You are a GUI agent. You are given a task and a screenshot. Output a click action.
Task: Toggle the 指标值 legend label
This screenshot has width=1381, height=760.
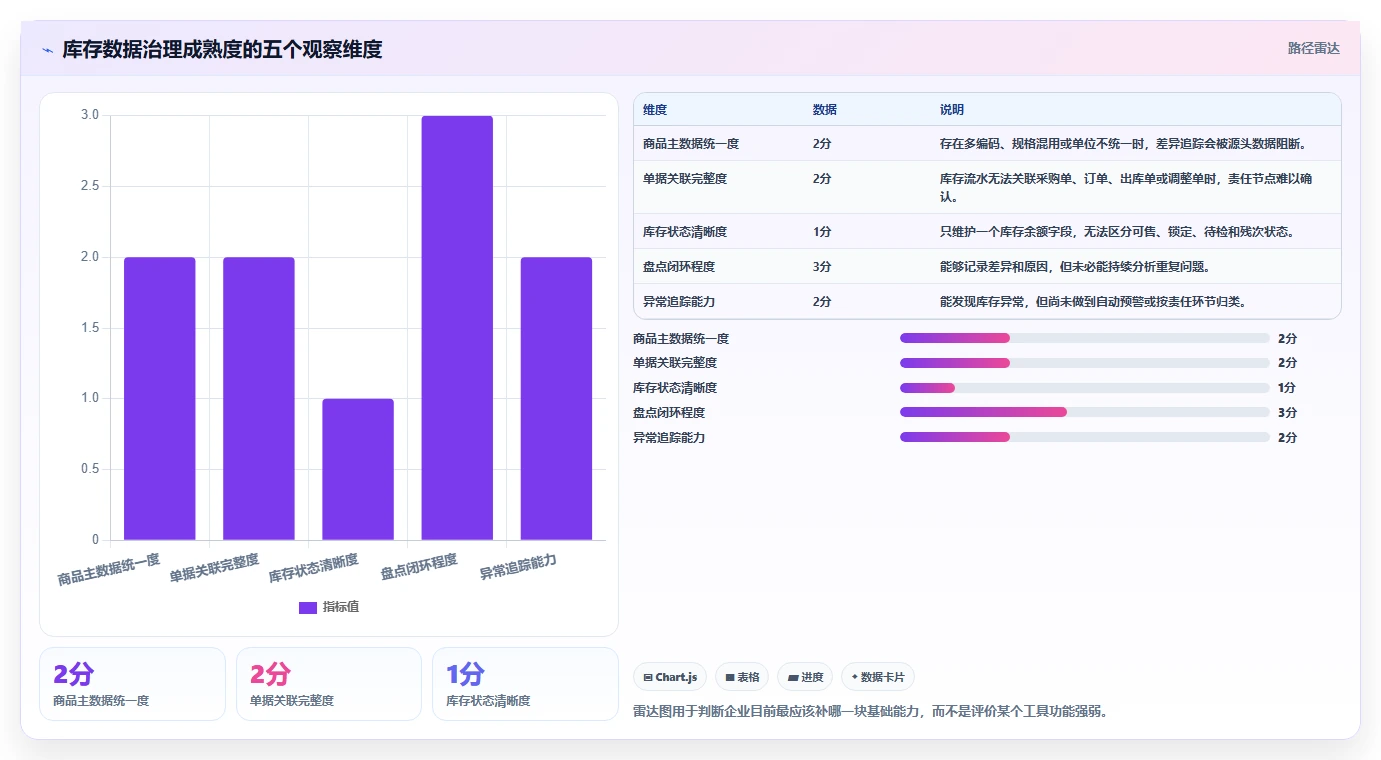tap(340, 608)
